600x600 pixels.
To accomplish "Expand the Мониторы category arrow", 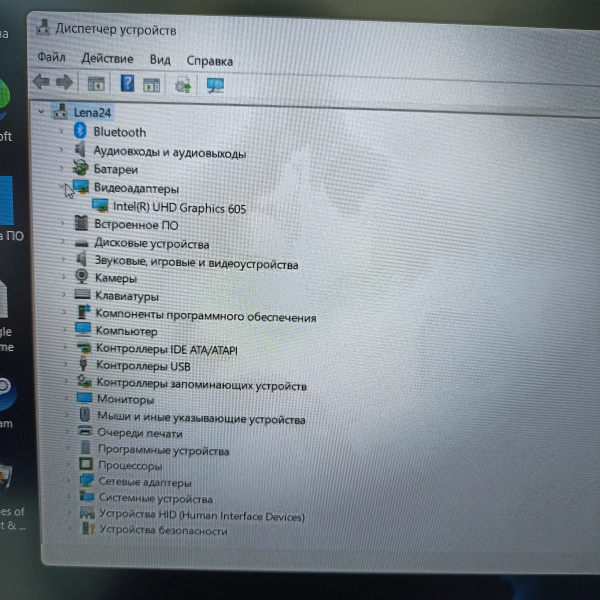I will [x=67, y=398].
